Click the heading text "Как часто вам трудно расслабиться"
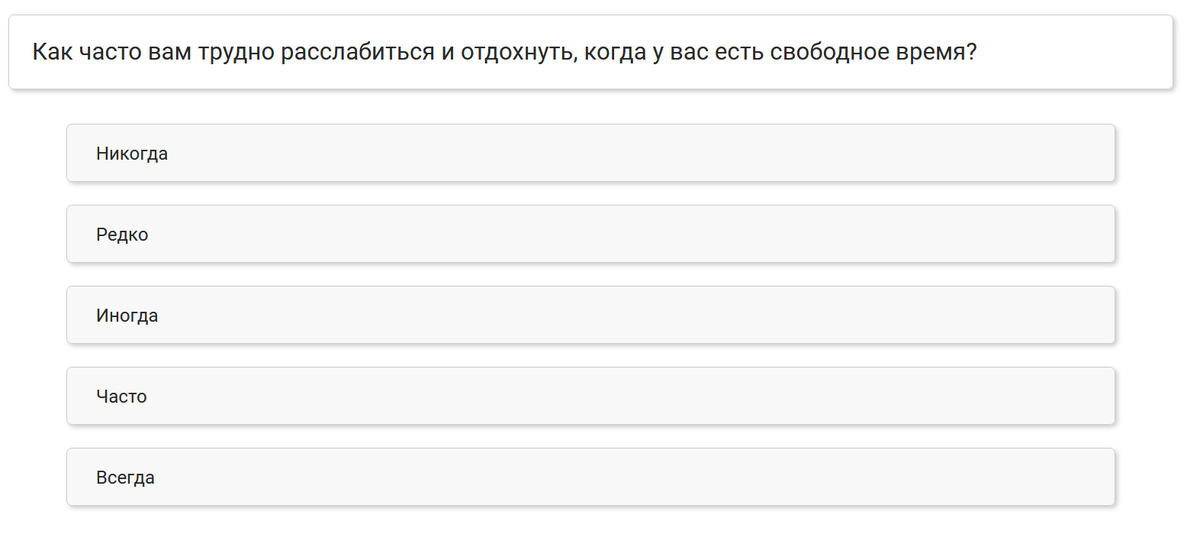The height and width of the screenshot is (541, 1200). point(233,52)
